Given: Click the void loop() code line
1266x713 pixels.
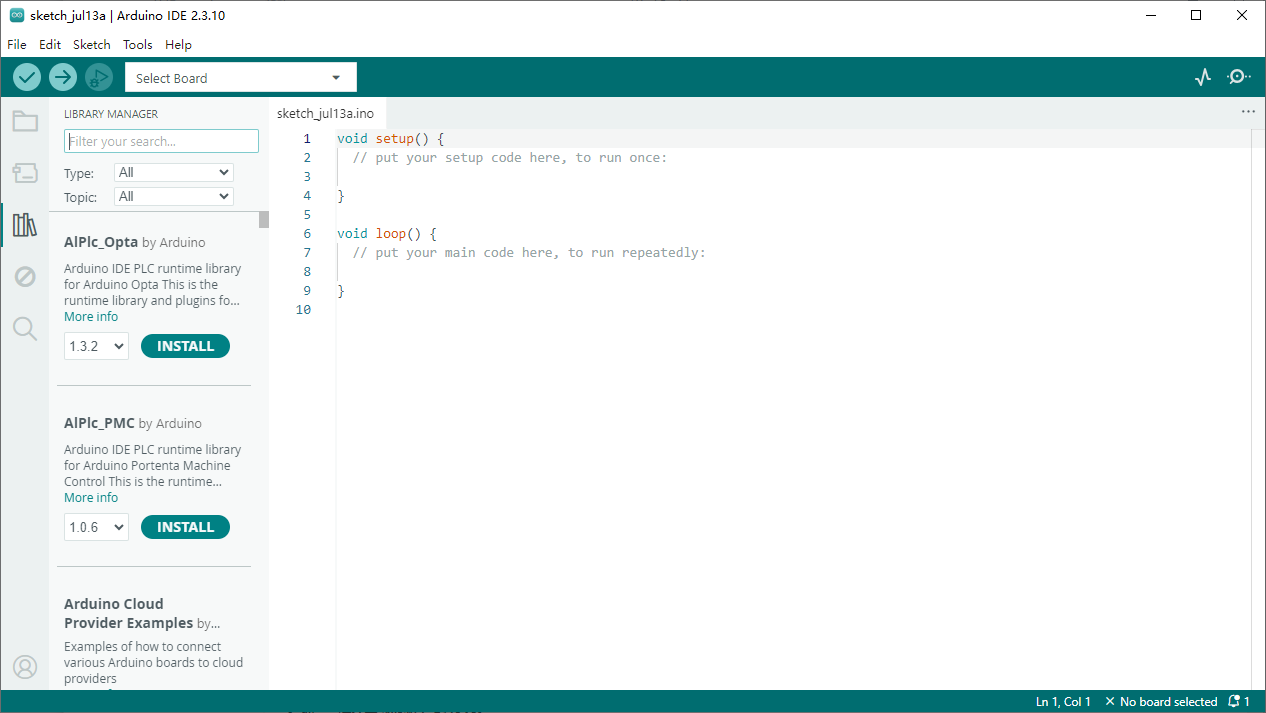Looking at the screenshot, I should coord(387,234).
